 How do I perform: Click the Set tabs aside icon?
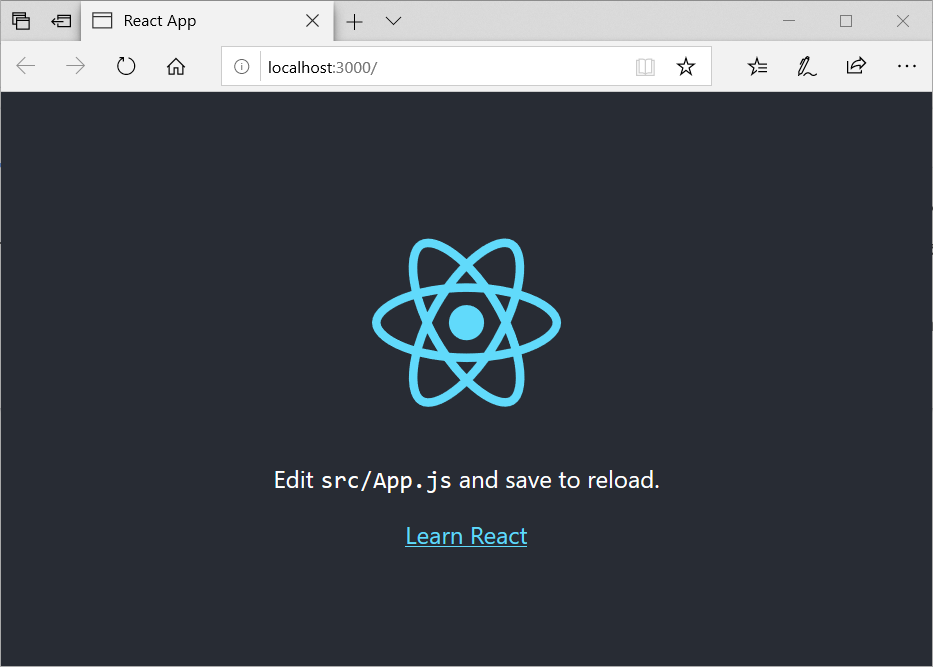click(21, 20)
